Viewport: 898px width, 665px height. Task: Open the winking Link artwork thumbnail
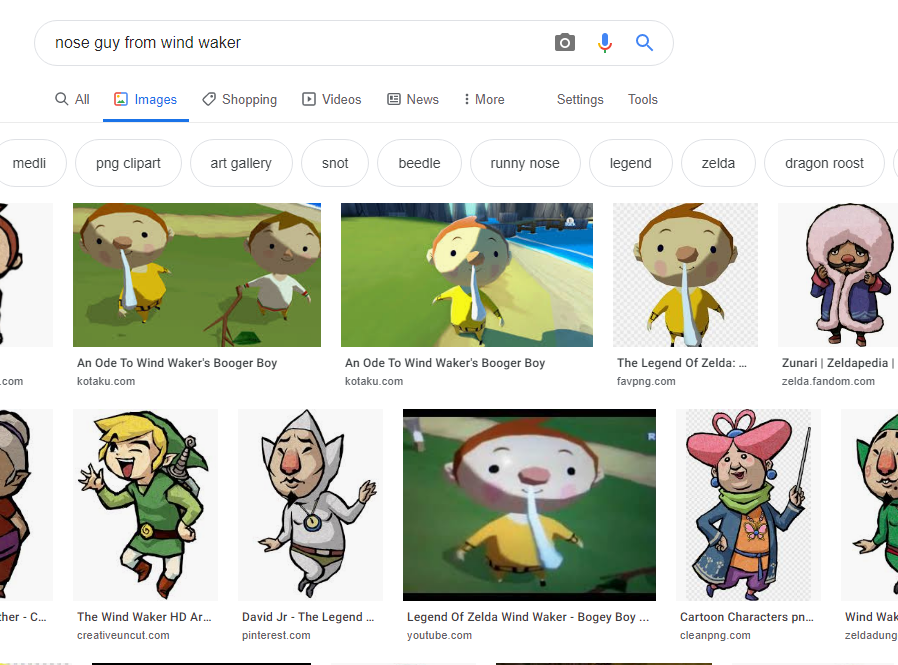coord(145,505)
